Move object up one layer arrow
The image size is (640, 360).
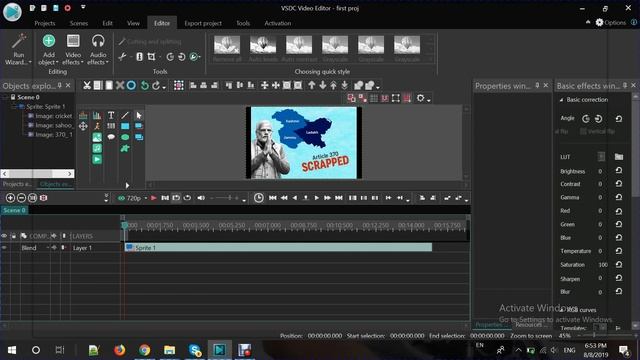[x=312, y=85]
